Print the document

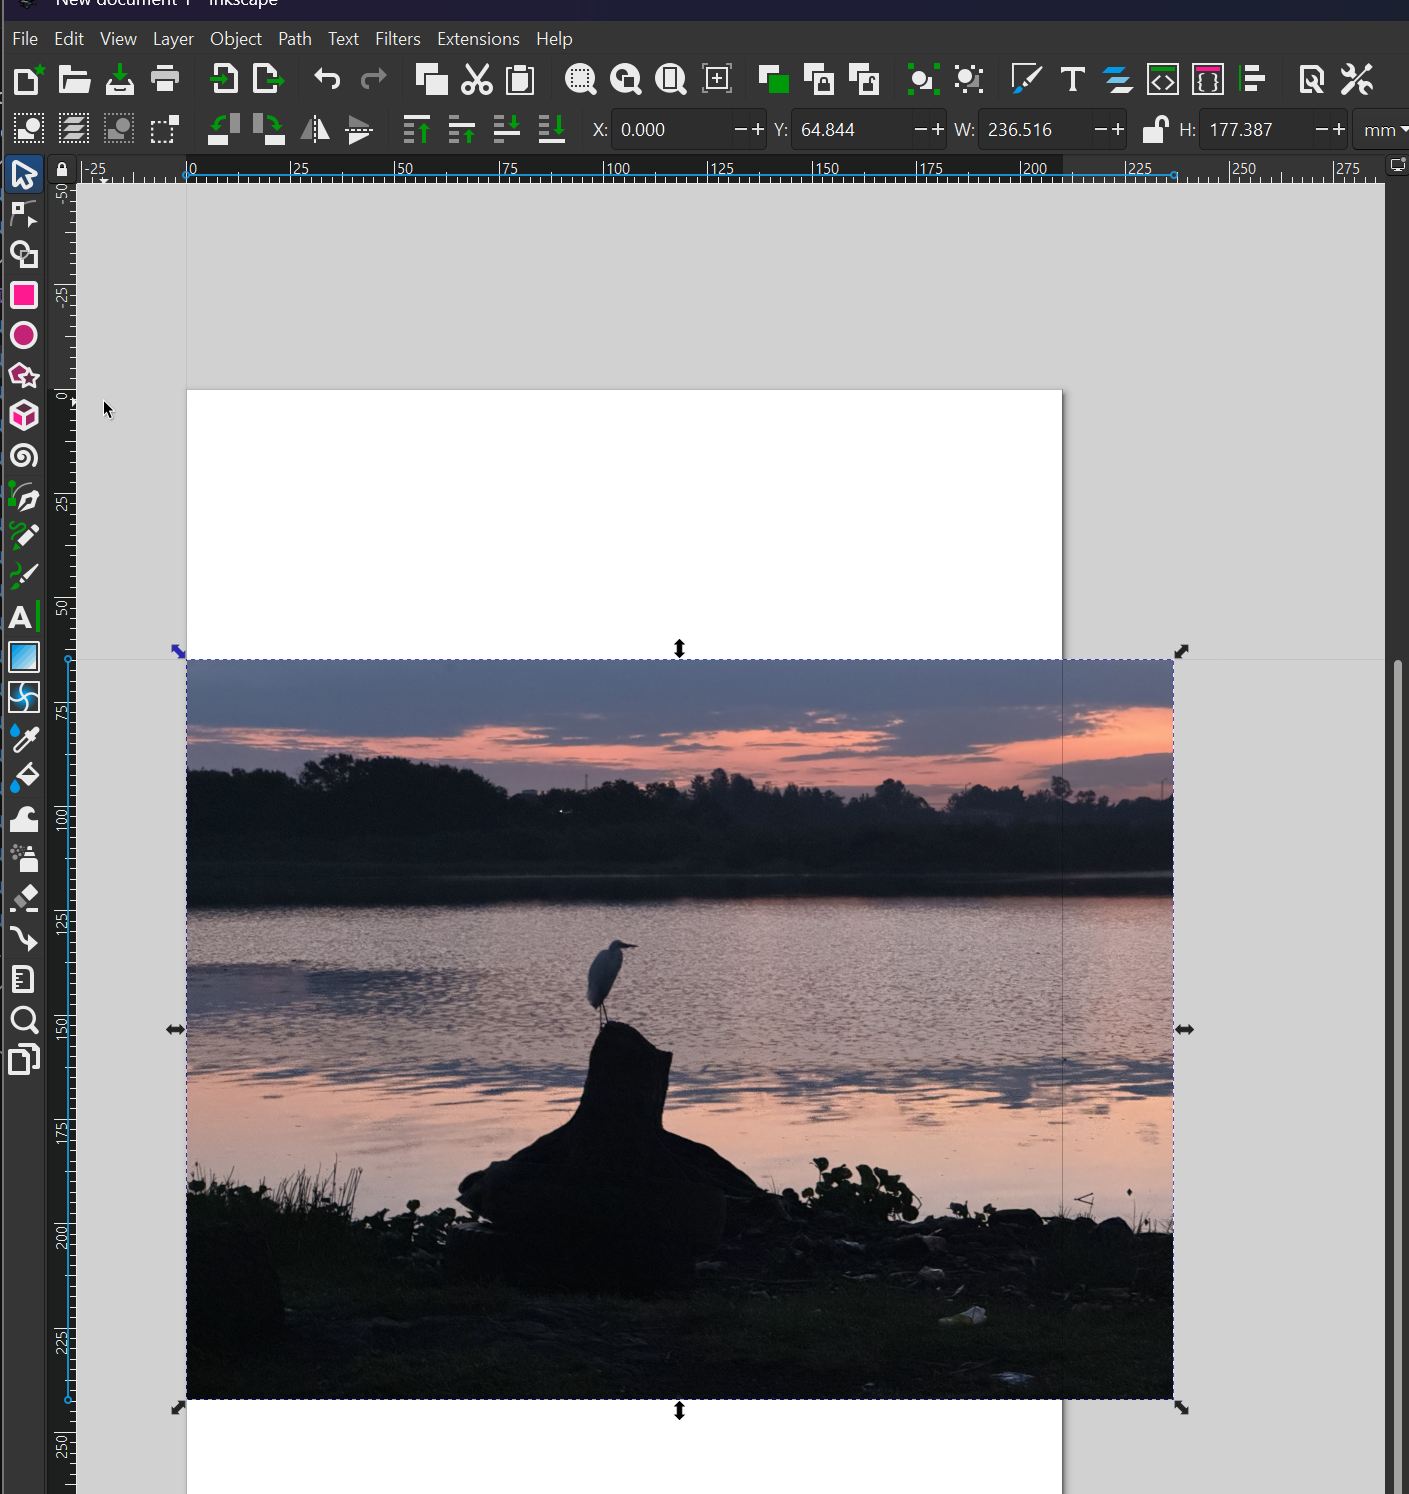165,79
